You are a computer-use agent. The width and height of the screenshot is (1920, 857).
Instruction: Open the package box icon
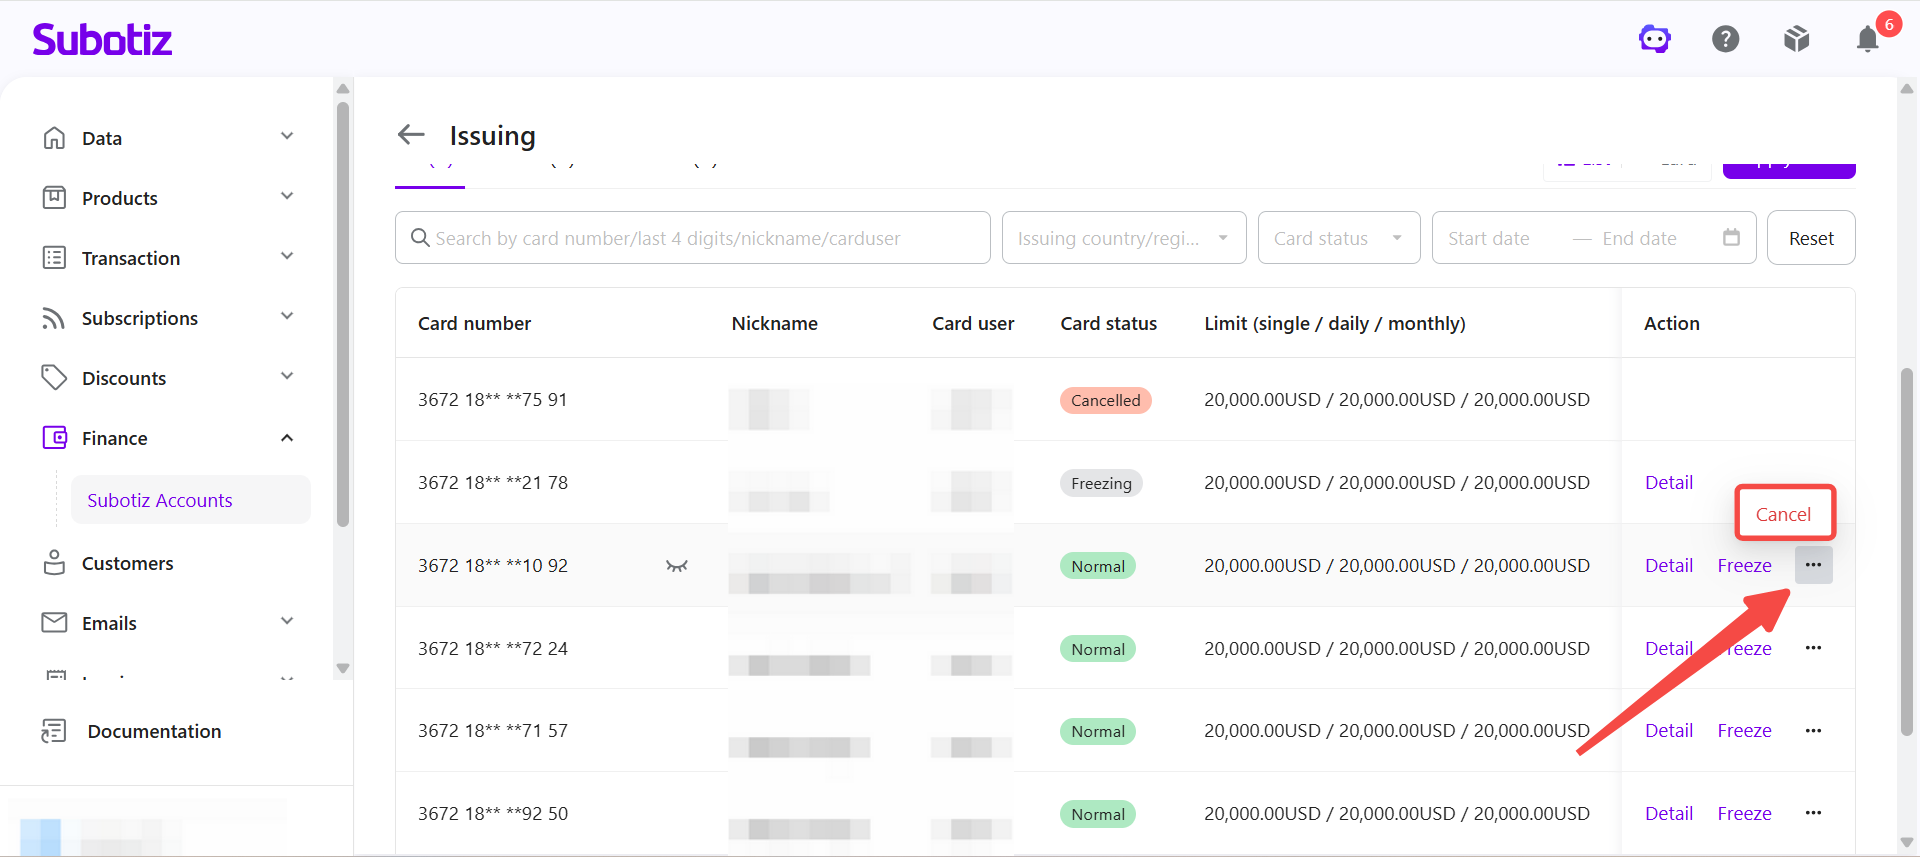tap(1797, 39)
